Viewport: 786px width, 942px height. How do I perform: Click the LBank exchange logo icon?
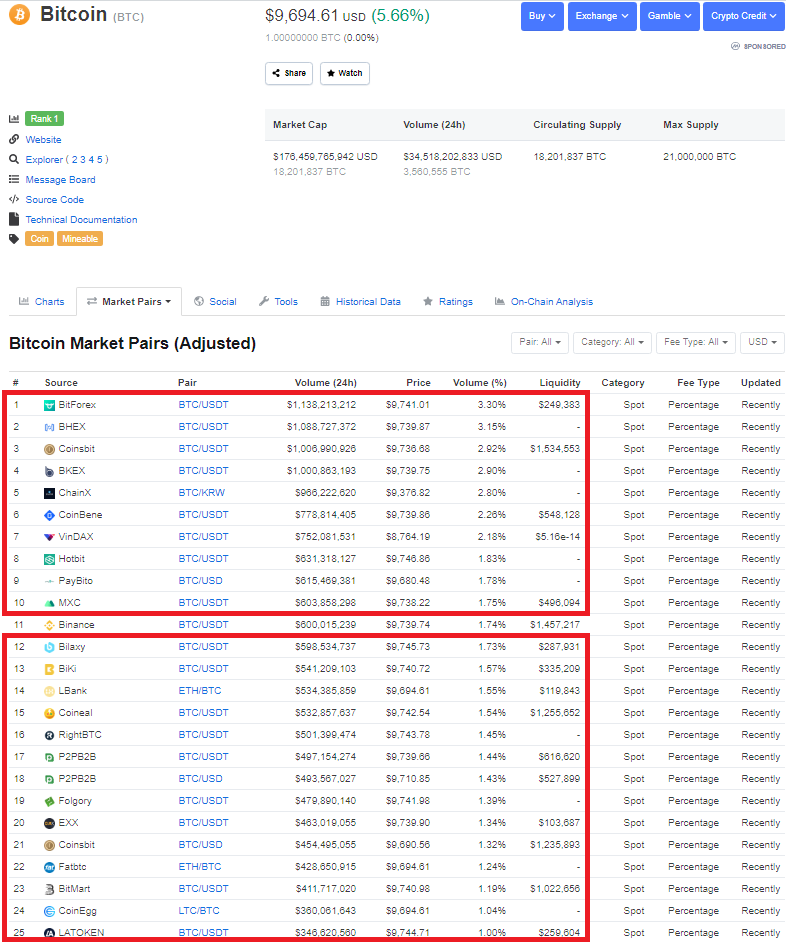coord(49,691)
